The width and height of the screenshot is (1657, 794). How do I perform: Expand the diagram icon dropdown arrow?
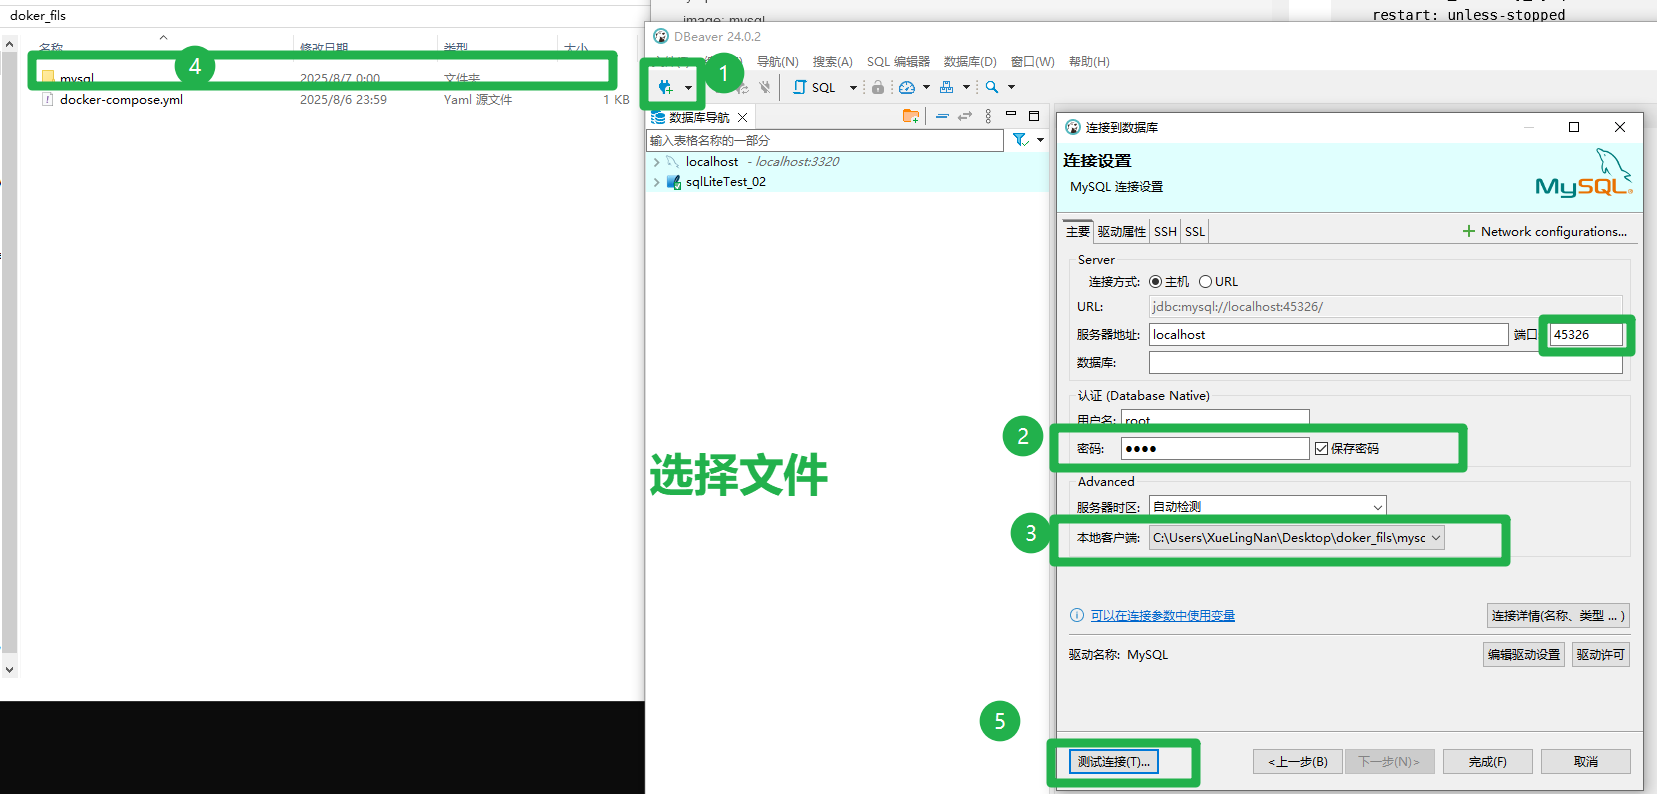pyautogui.click(x=966, y=88)
